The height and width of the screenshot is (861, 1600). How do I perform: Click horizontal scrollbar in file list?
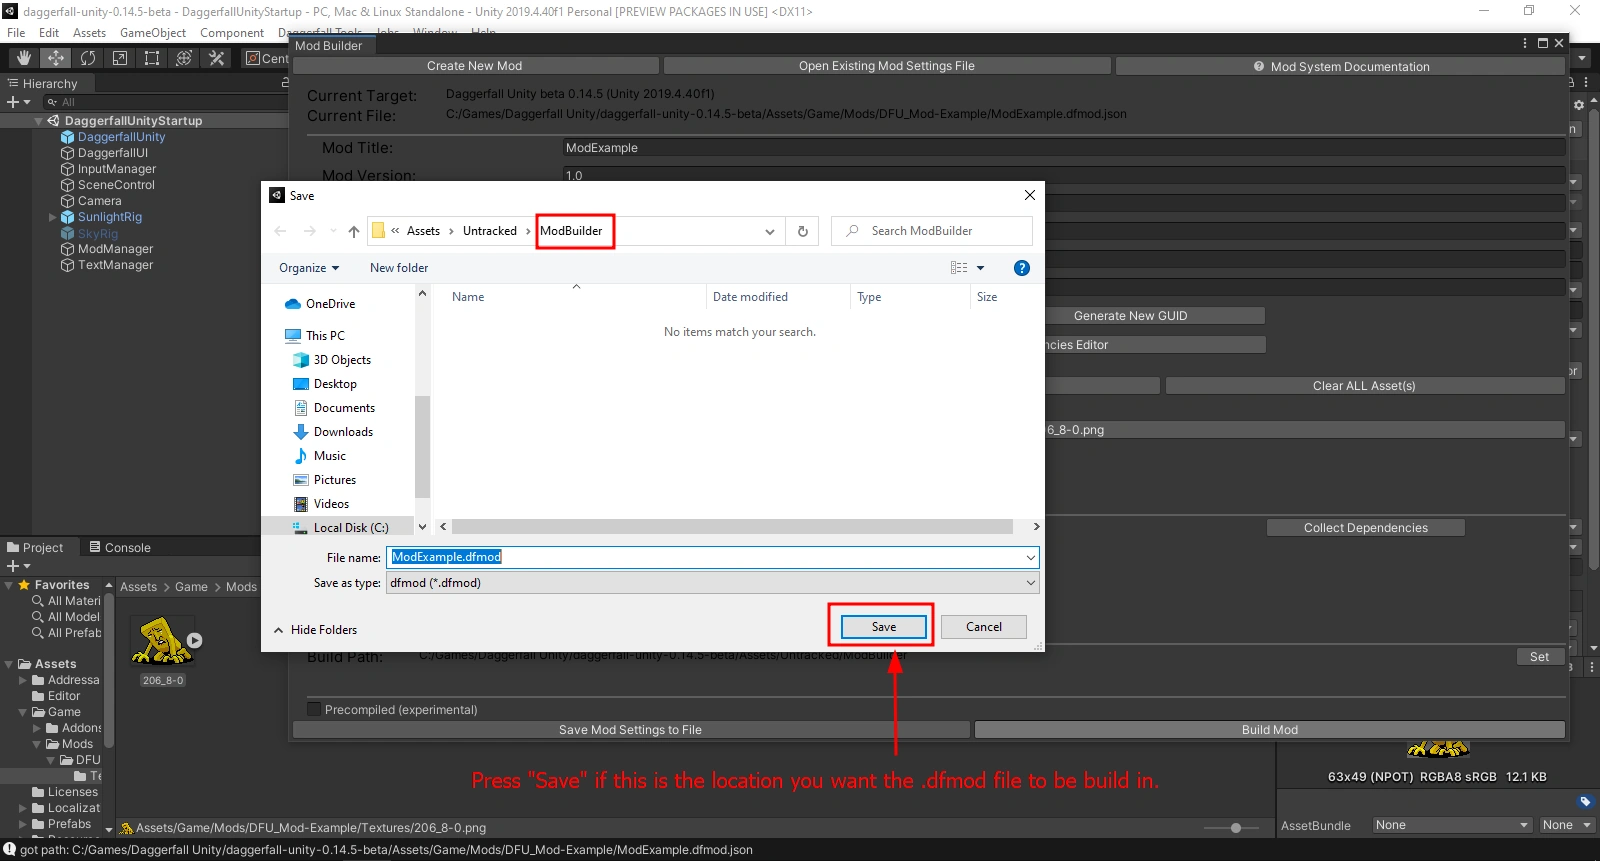click(733, 527)
